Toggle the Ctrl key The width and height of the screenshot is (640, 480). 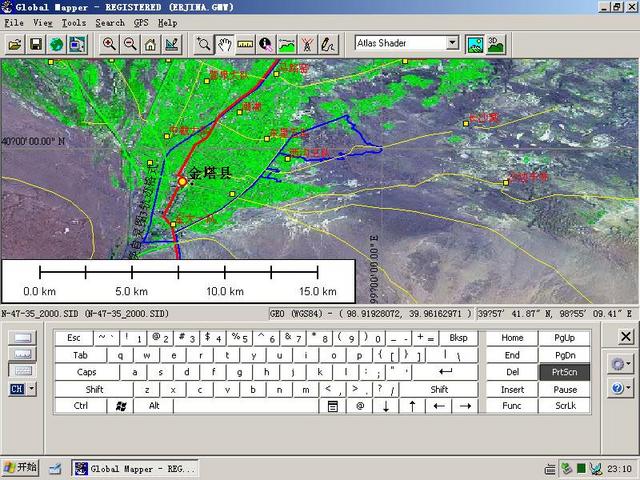pos(80,406)
